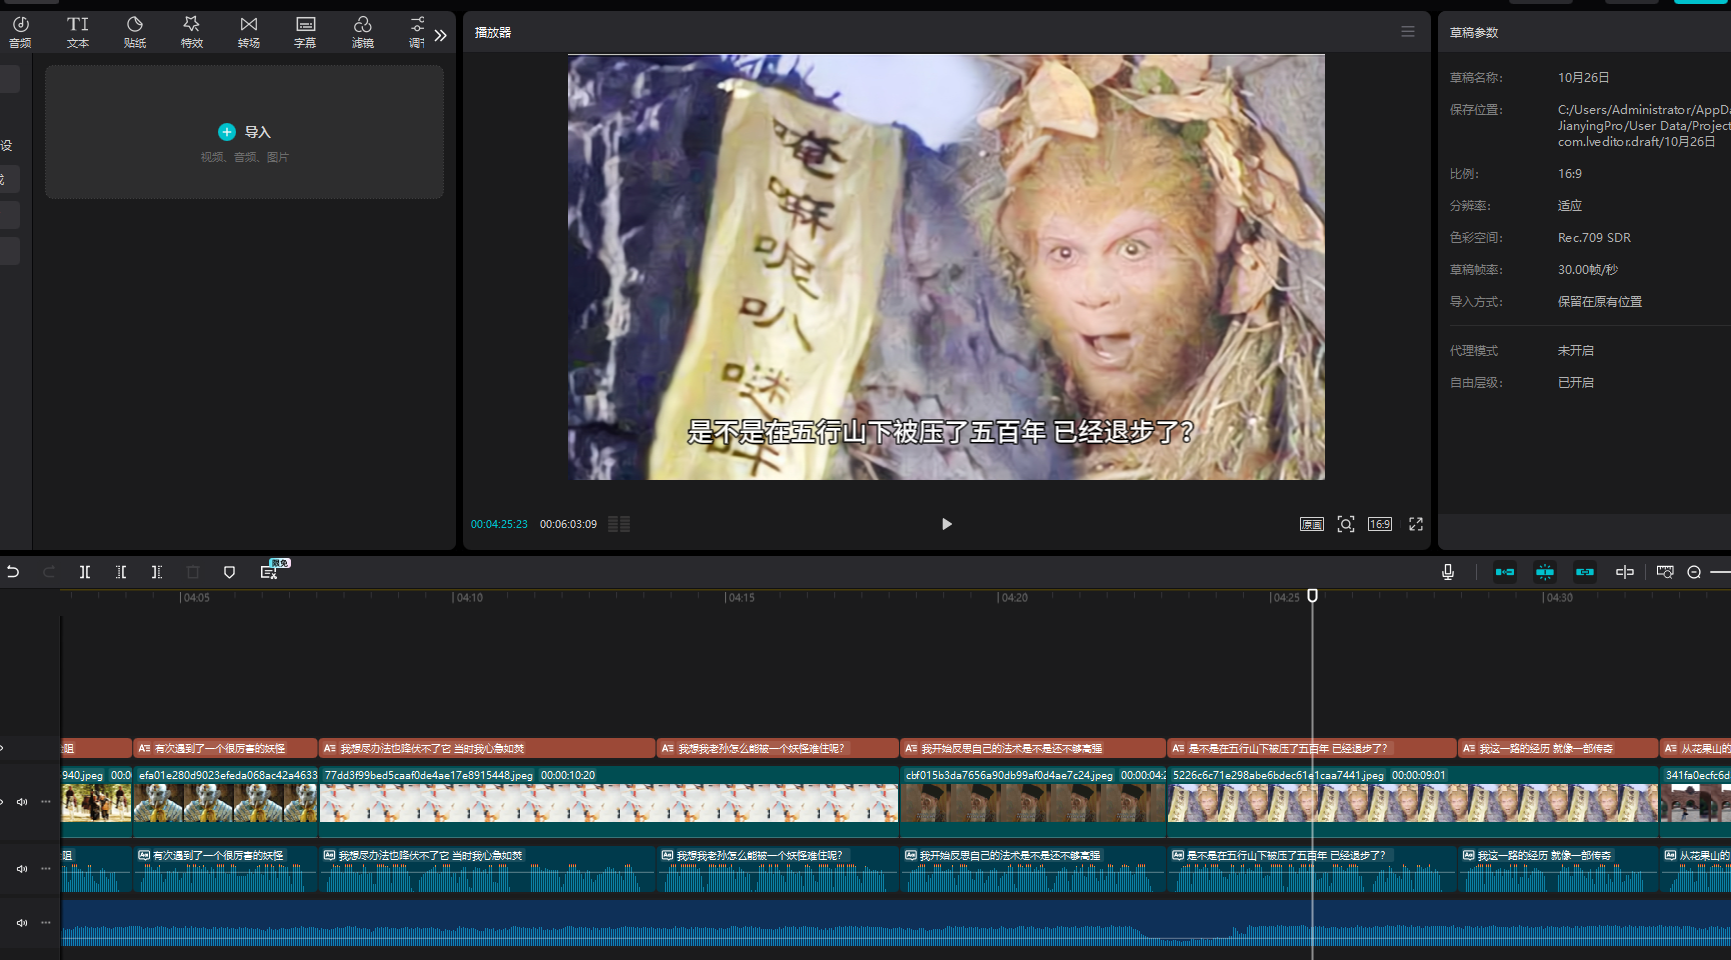
Task: Open the 特效 effects tab
Action: coord(192,32)
